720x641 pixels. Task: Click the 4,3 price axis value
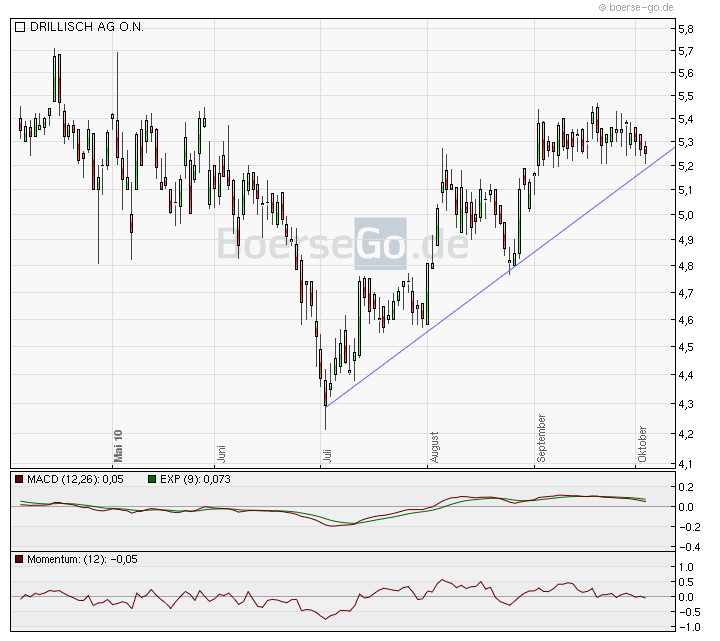click(x=686, y=405)
